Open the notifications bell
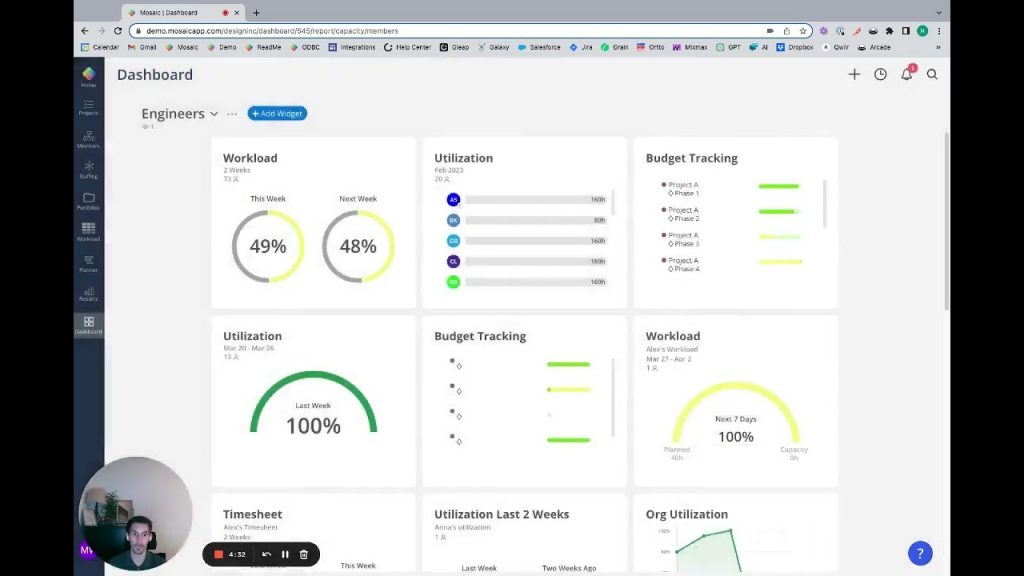This screenshot has width=1024, height=576. [x=907, y=74]
